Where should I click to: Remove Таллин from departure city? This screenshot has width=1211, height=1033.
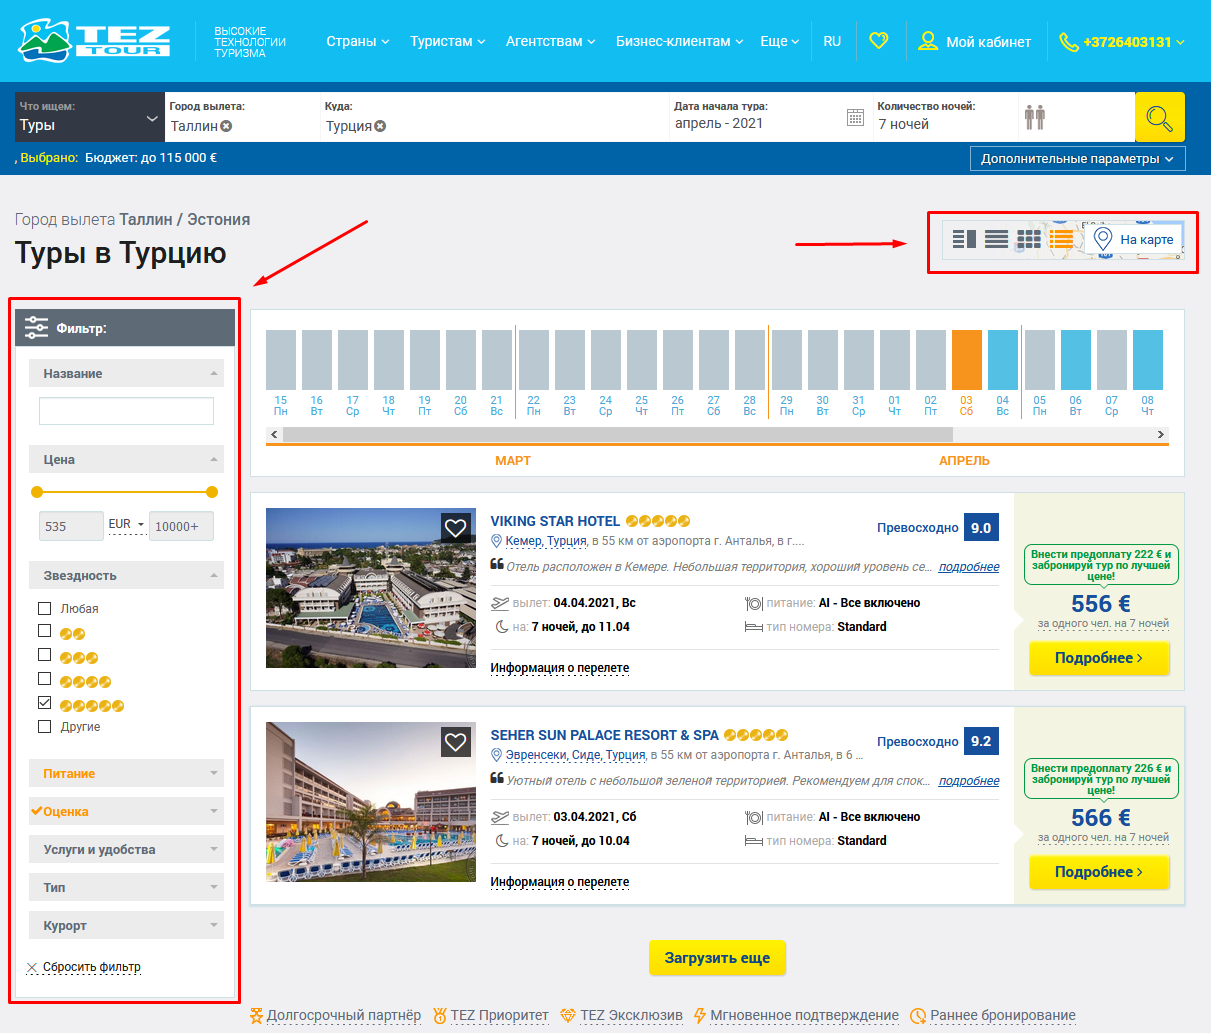pos(226,126)
